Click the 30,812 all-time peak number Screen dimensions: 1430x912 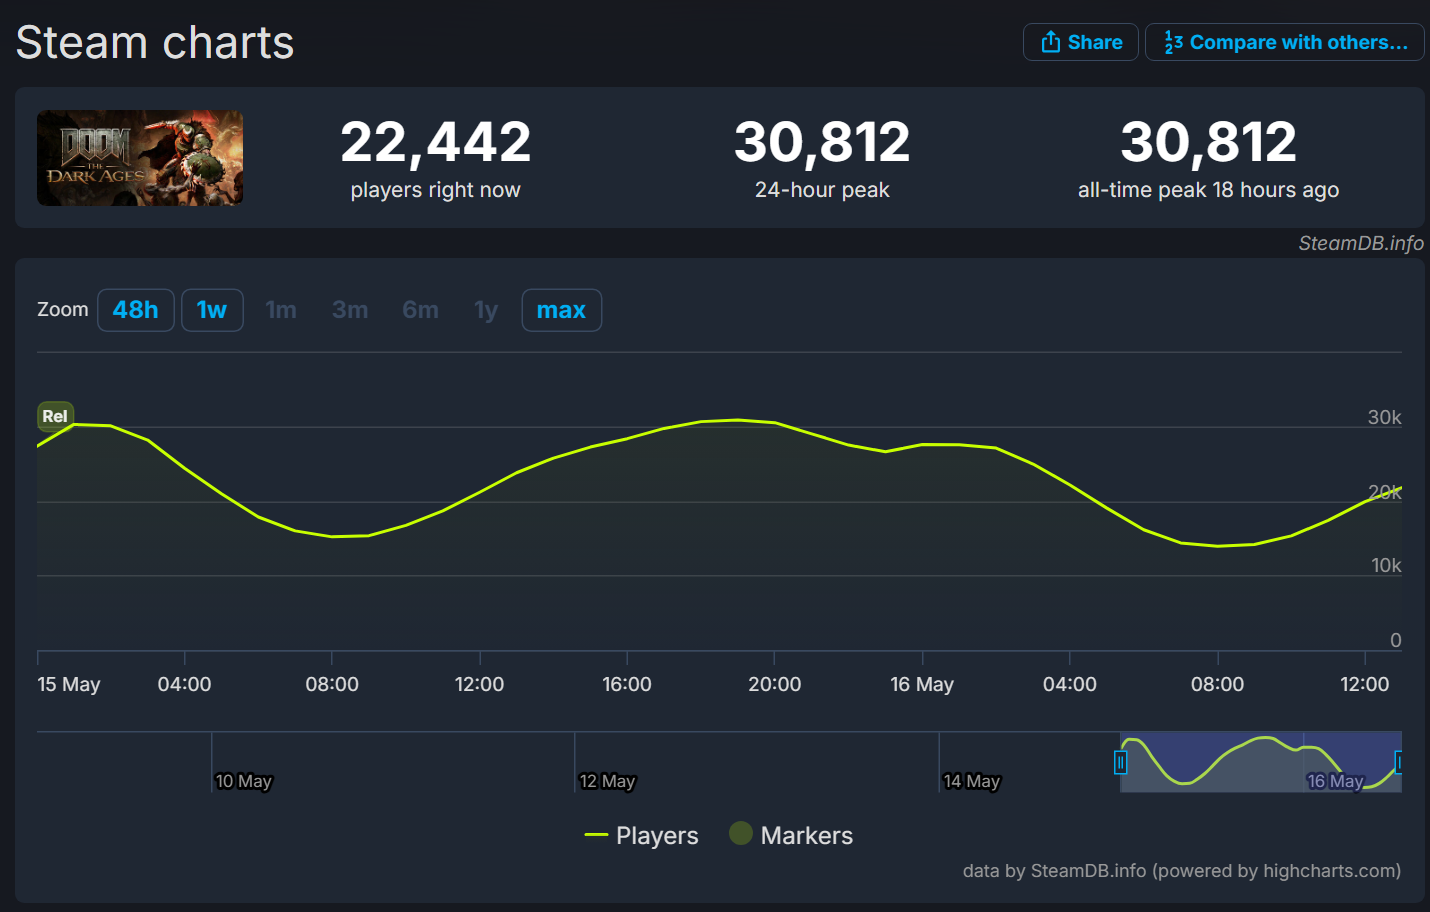[x=1208, y=142]
